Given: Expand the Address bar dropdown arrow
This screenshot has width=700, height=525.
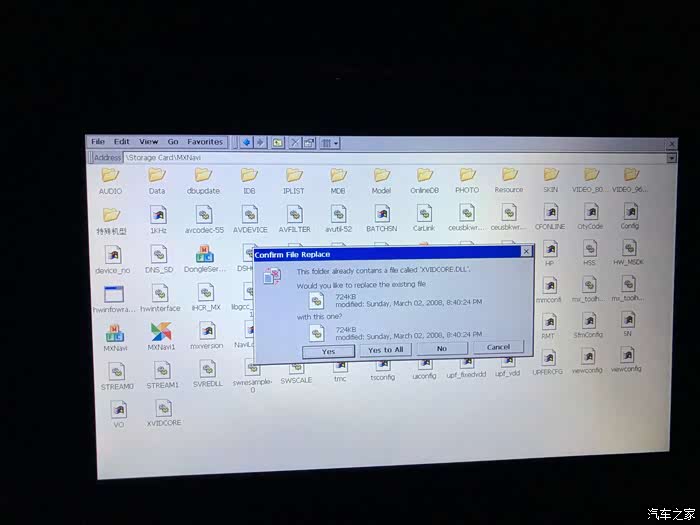Looking at the screenshot, I should (671, 158).
